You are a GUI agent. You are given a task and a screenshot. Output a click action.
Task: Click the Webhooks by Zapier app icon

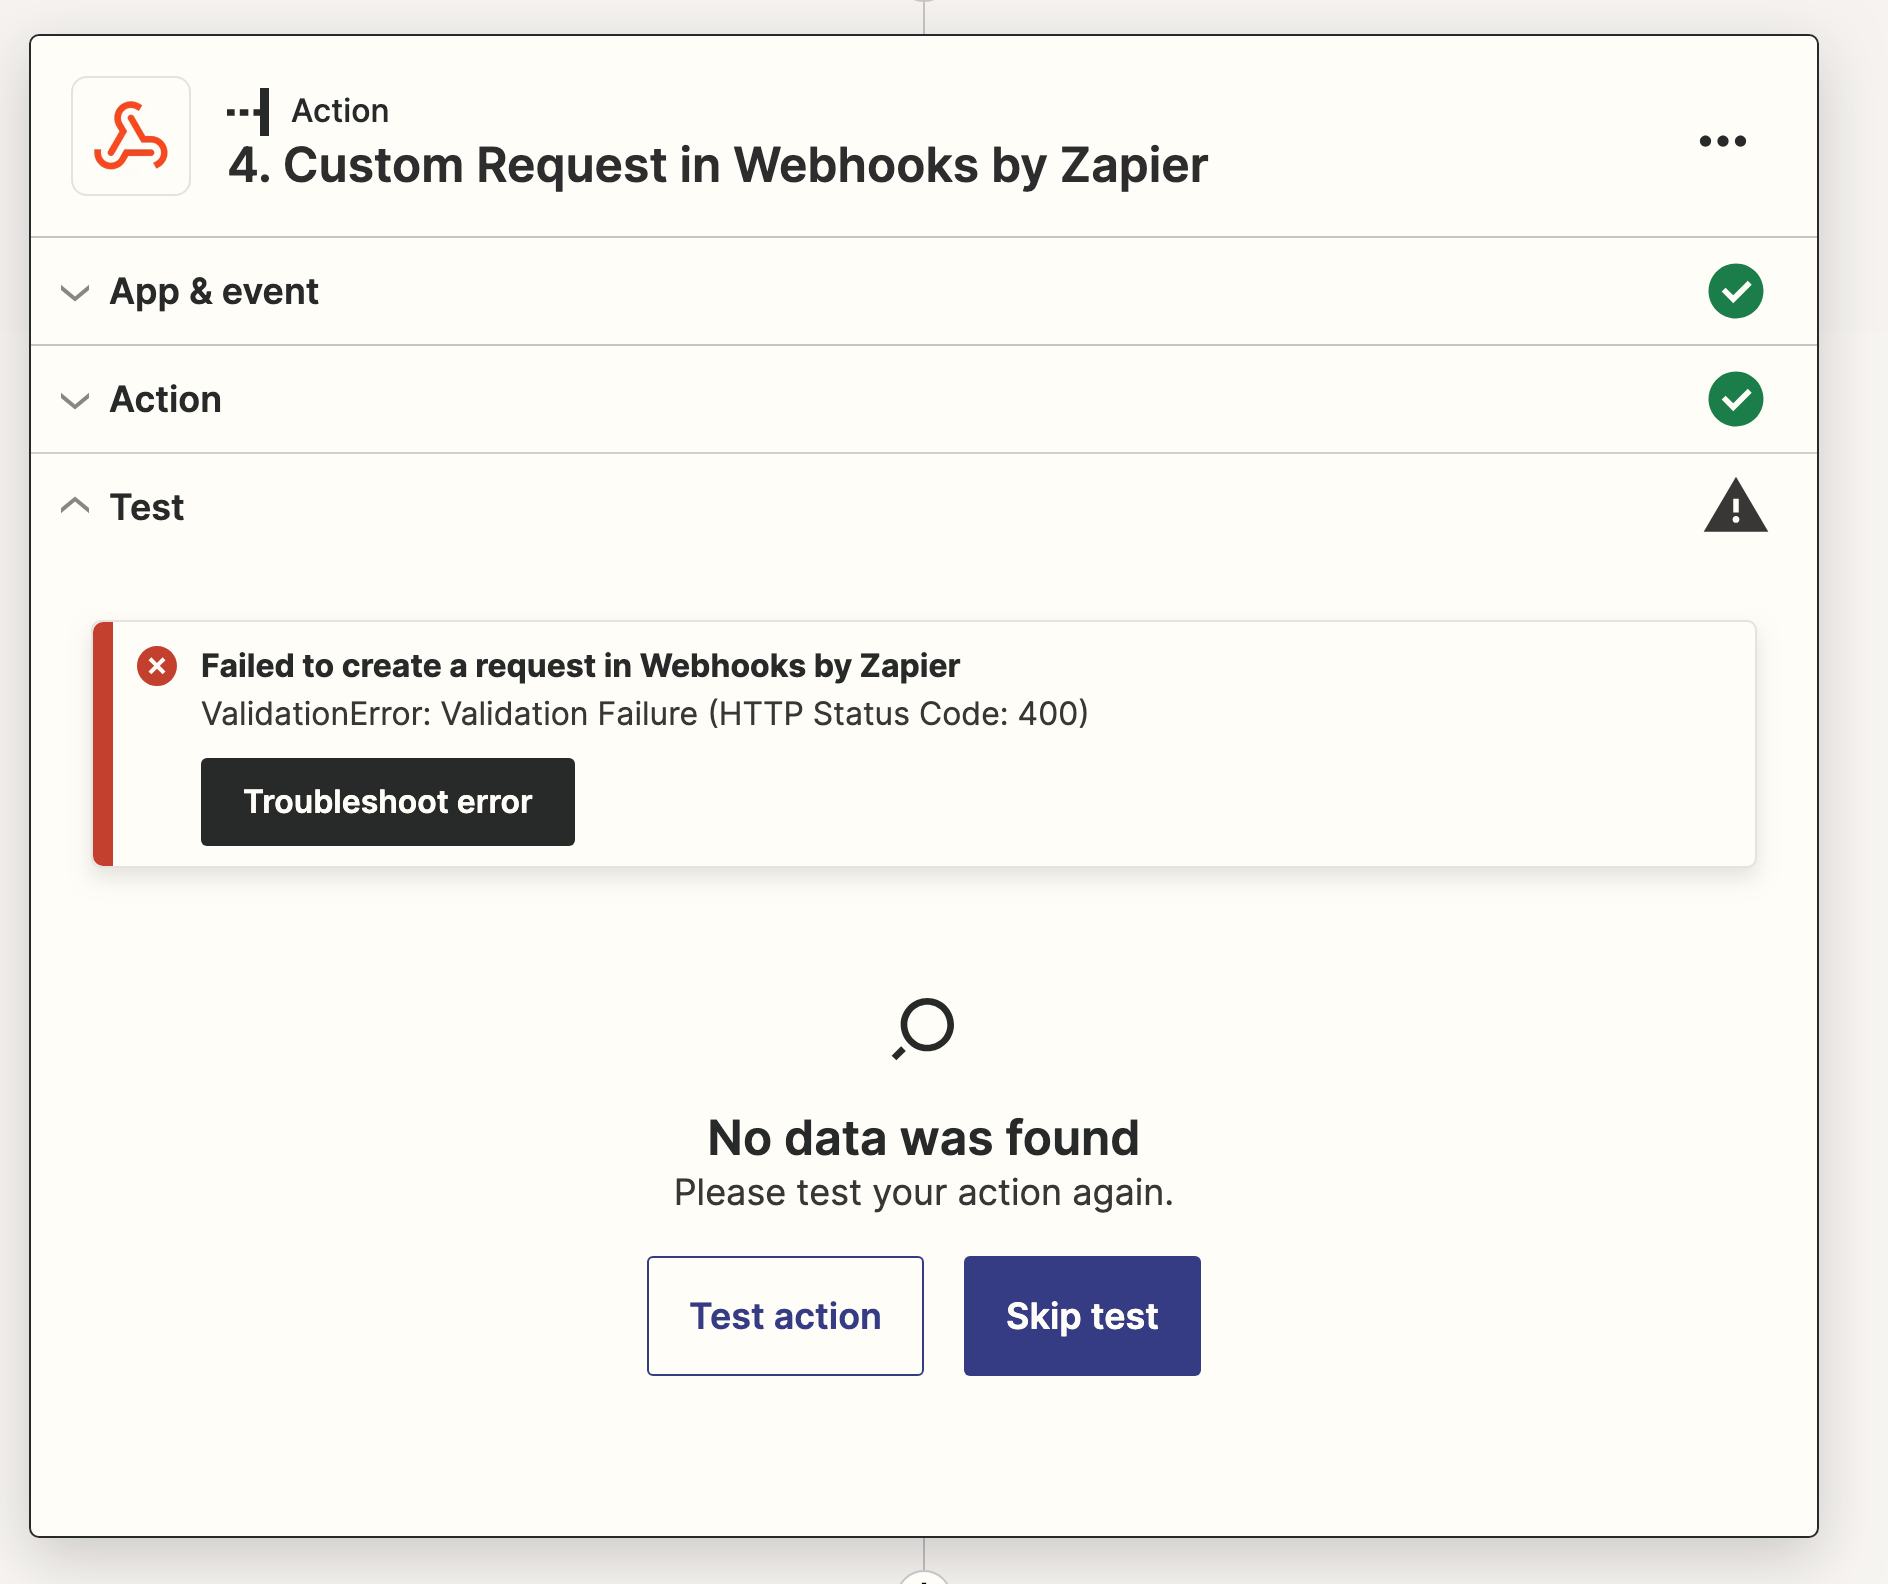131,136
